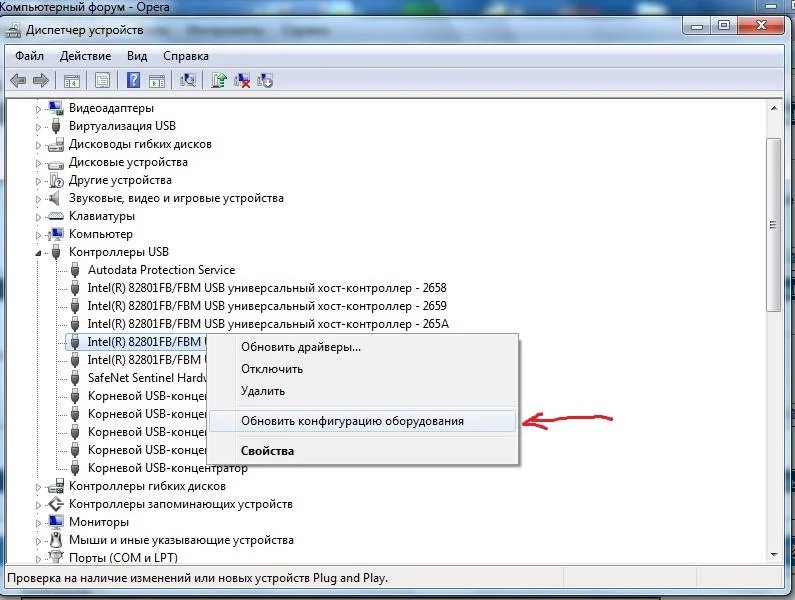Image resolution: width=795 pixels, height=600 pixels.
Task: Click Uninstall device icon with red X
Action: (x=242, y=80)
